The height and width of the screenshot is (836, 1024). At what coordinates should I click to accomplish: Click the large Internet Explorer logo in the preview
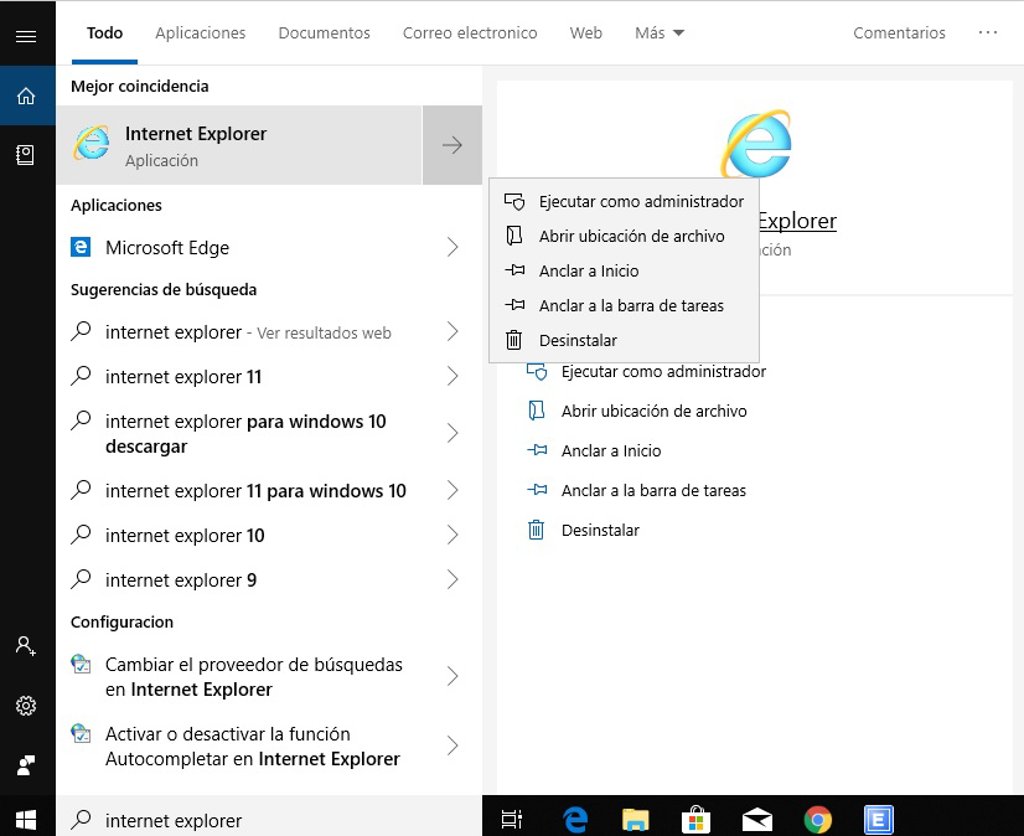756,144
